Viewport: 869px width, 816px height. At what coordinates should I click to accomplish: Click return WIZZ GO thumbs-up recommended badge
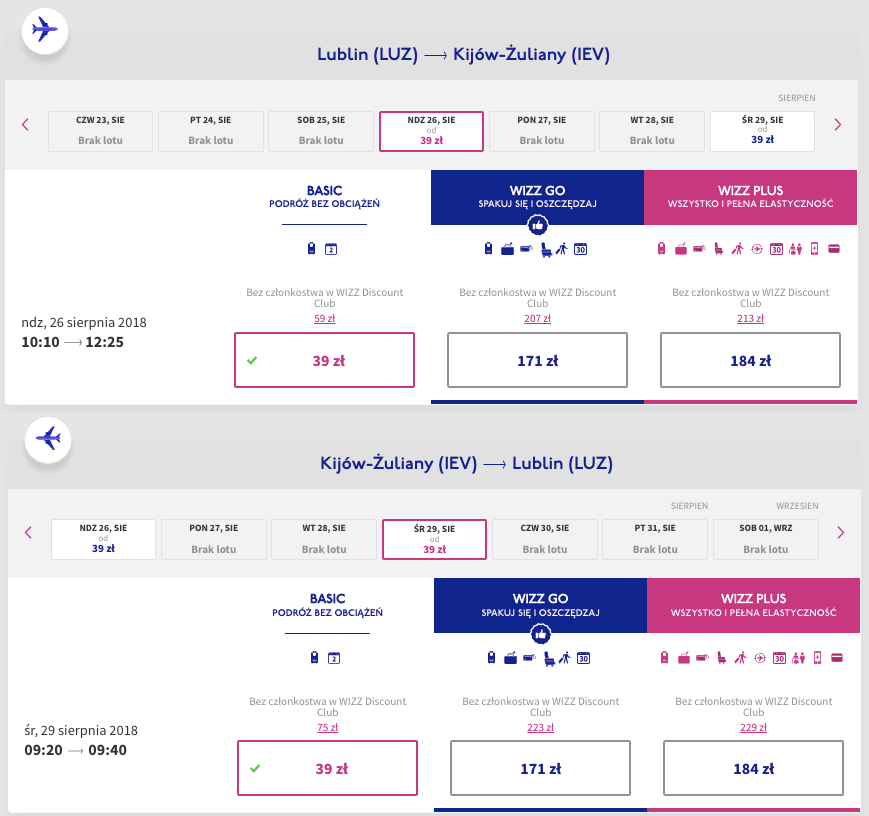(540, 634)
